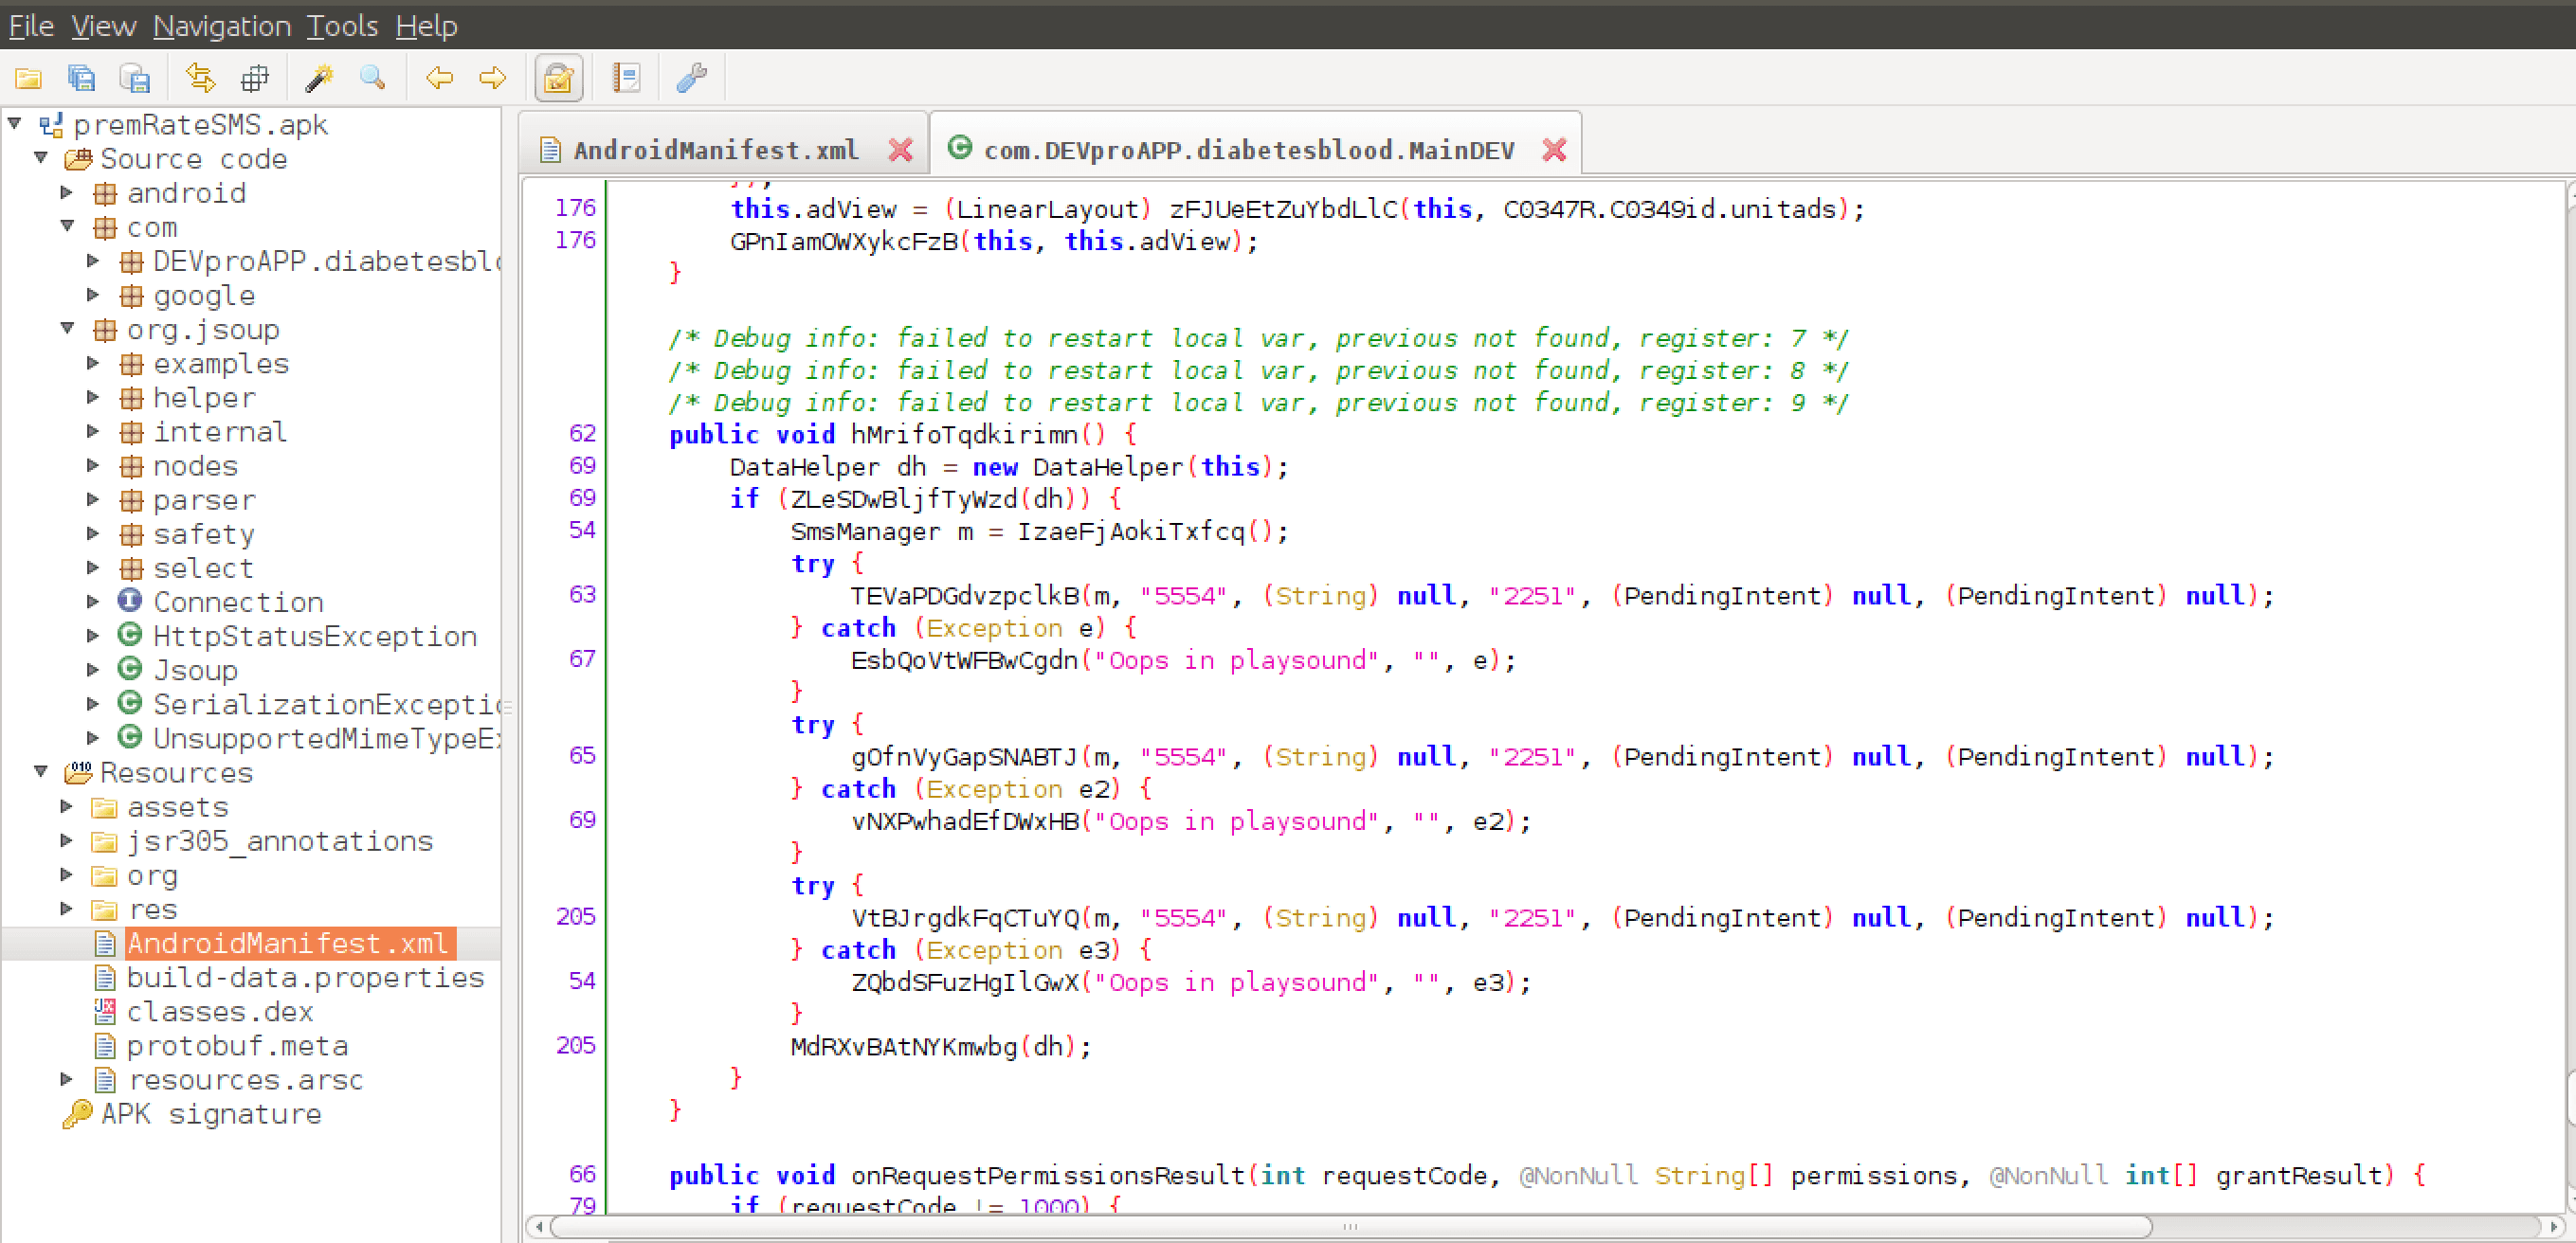Click the select package icon
The width and height of the screenshot is (2576, 1243).
click(x=131, y=568)
